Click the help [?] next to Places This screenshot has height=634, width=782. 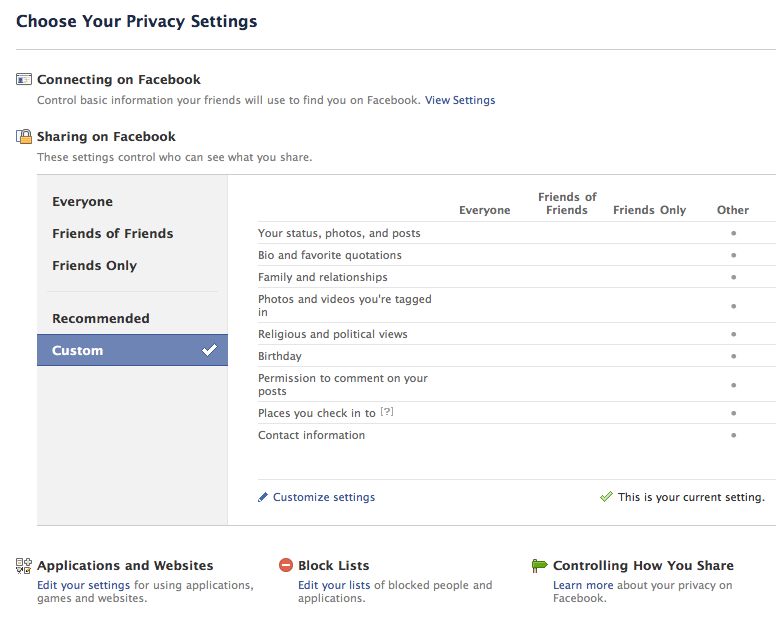pos(387,413)
